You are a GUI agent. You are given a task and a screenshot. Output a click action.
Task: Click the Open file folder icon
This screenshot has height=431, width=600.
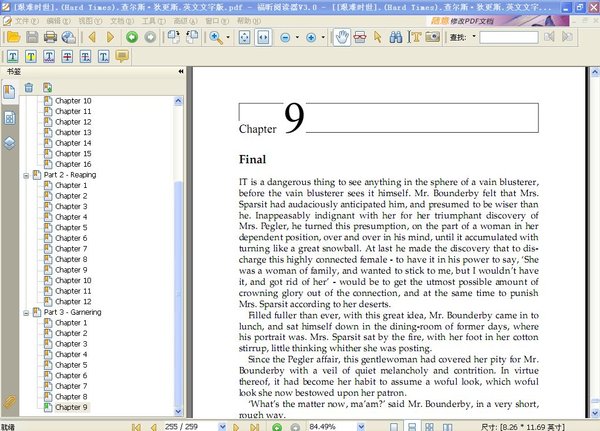pyautogui.click(x=13, y=37)
